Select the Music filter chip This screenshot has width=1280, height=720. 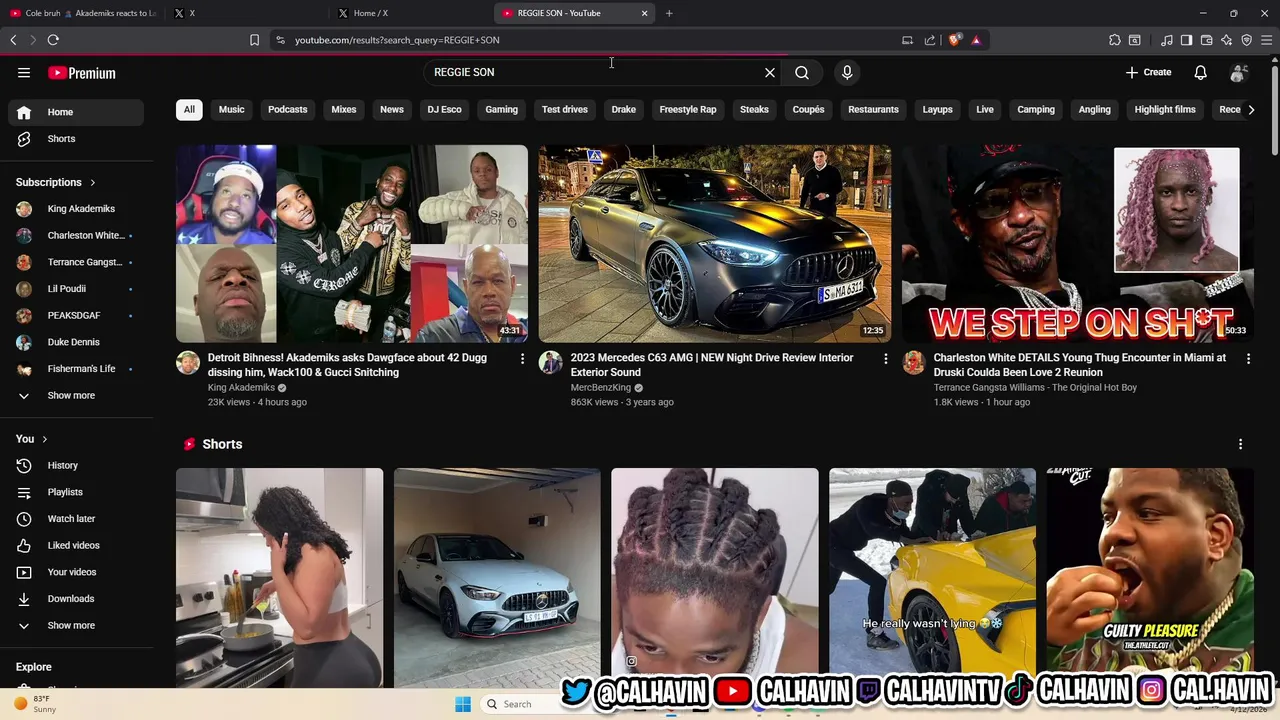pyautogui.click(x=231, y=109)
